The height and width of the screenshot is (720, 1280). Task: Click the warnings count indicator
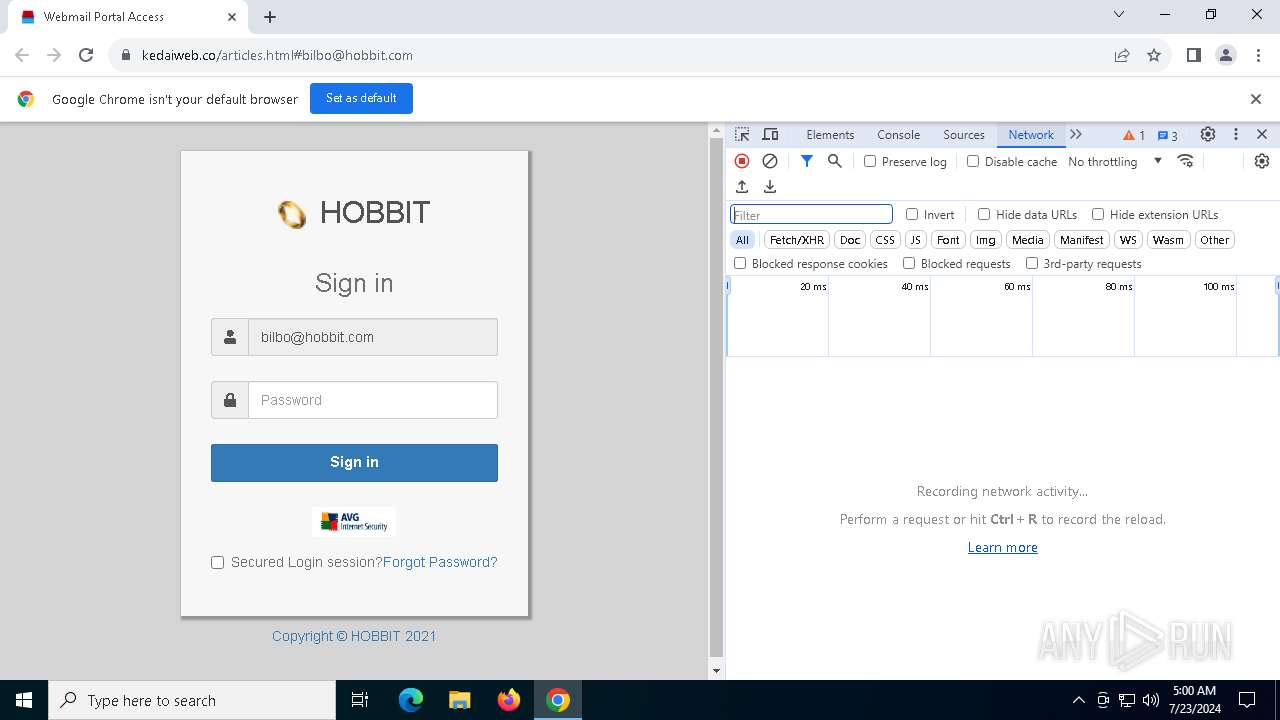click(1134, 135)
